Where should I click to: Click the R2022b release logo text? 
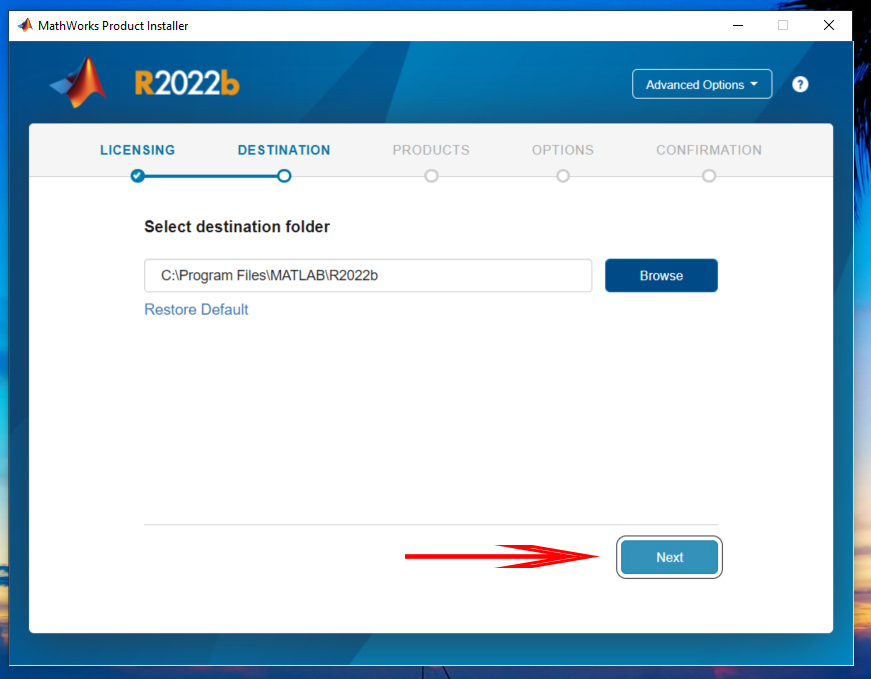point(187,84)
